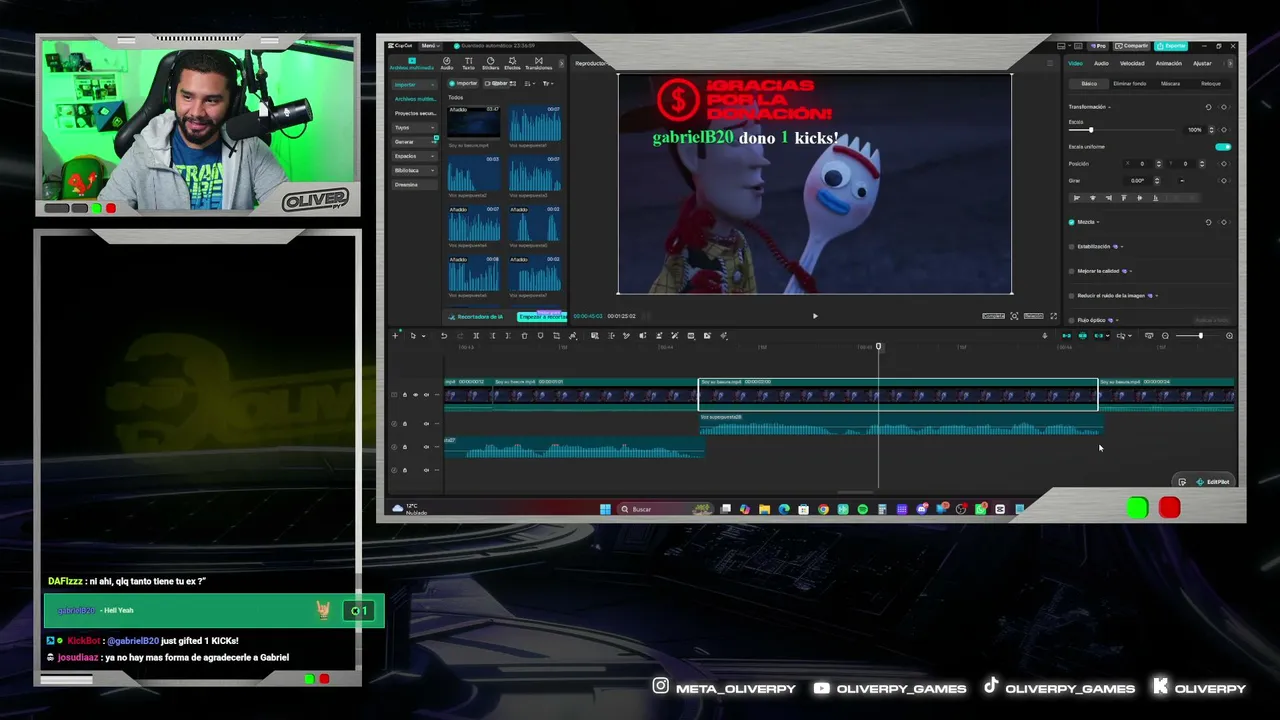
Task: Split the clip at the playhead
Action: pos(476,336)
